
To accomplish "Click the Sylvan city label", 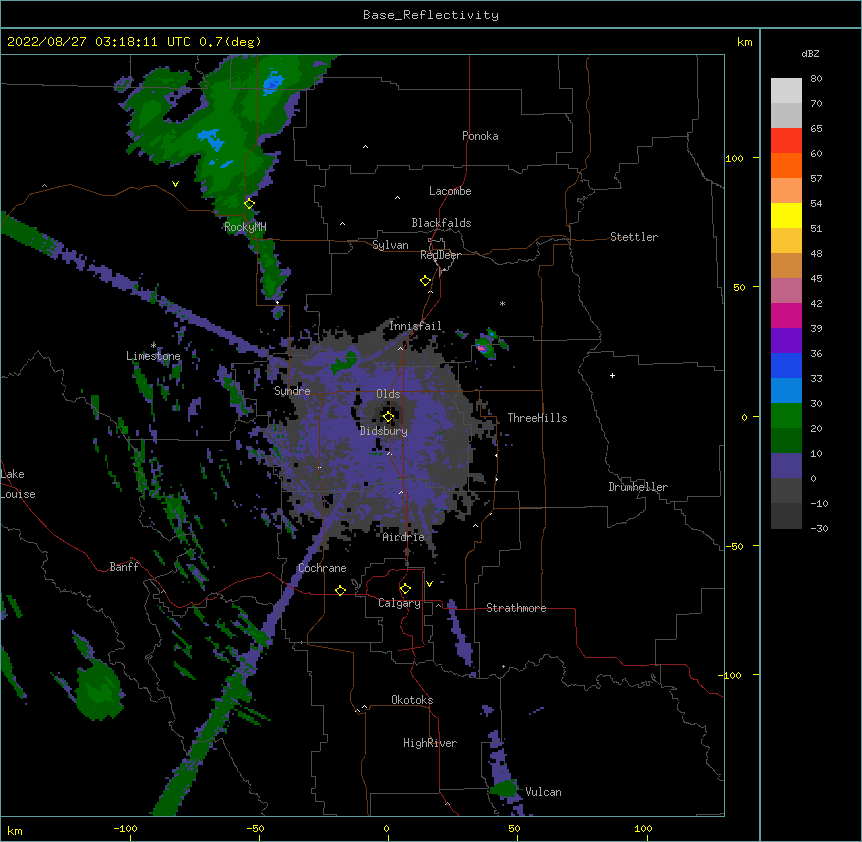I will 390,245.
